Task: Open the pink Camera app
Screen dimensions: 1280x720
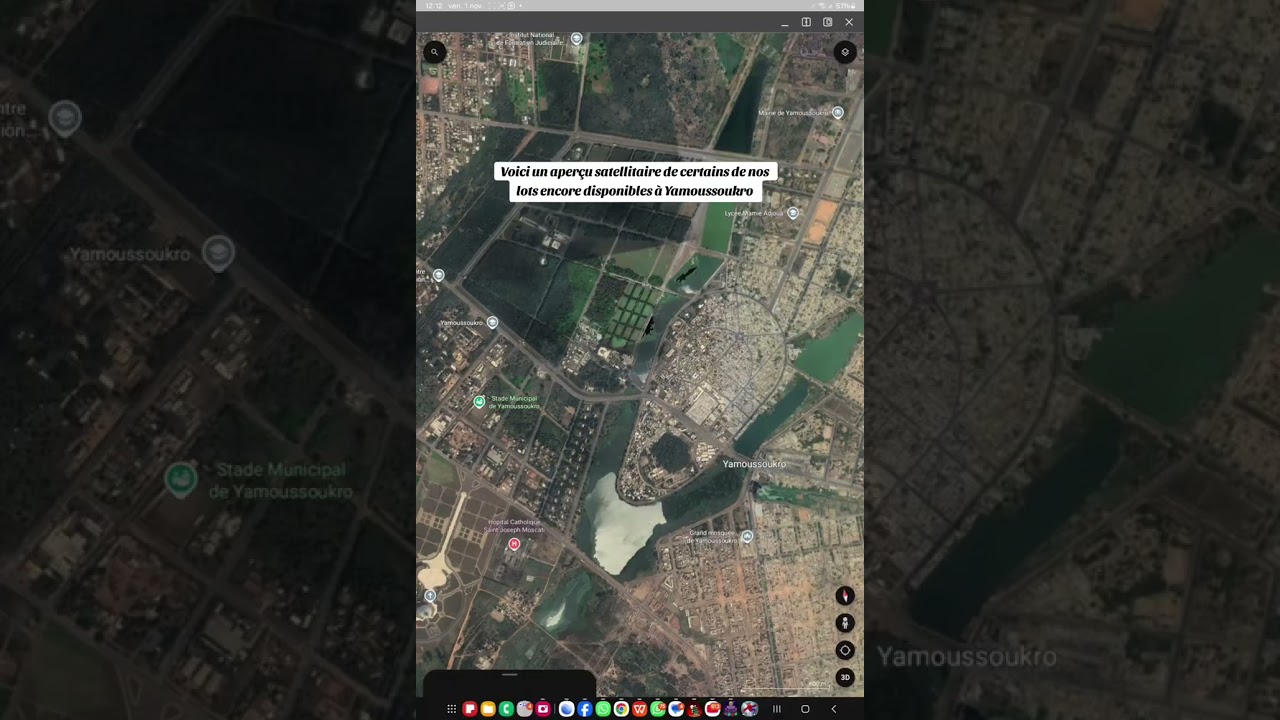Action: point(543,709)
